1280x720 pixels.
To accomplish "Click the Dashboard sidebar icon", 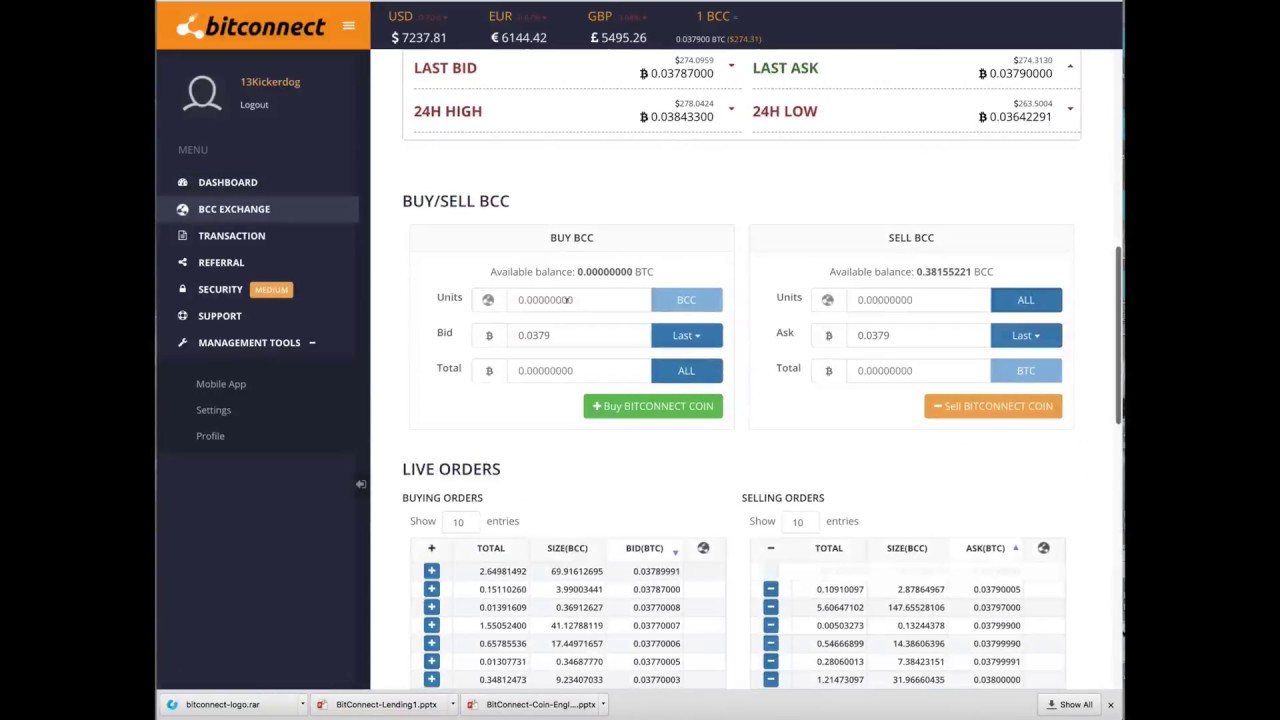I will click(182, 182).
